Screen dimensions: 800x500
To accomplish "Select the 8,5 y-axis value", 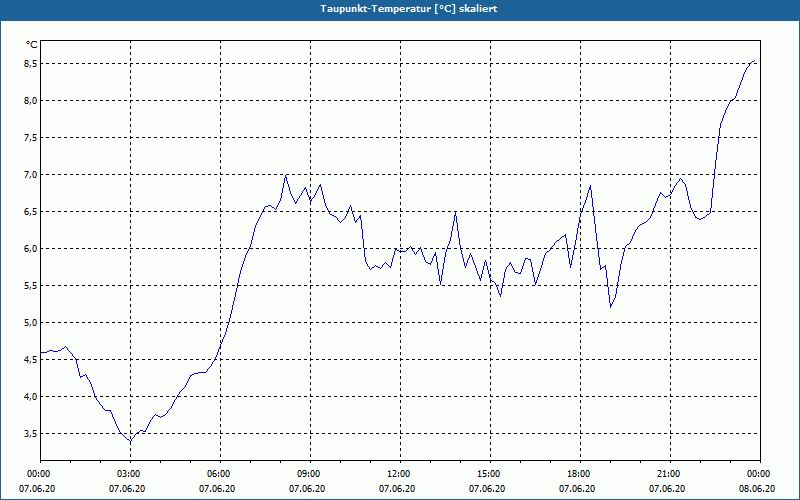I will pos(31,64).
